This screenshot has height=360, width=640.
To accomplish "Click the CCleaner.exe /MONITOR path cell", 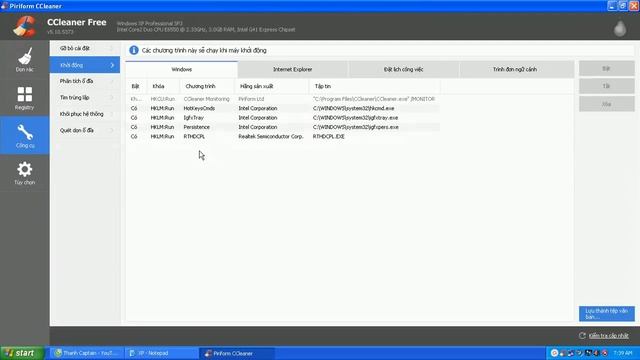I will click(x=373, y=99).
